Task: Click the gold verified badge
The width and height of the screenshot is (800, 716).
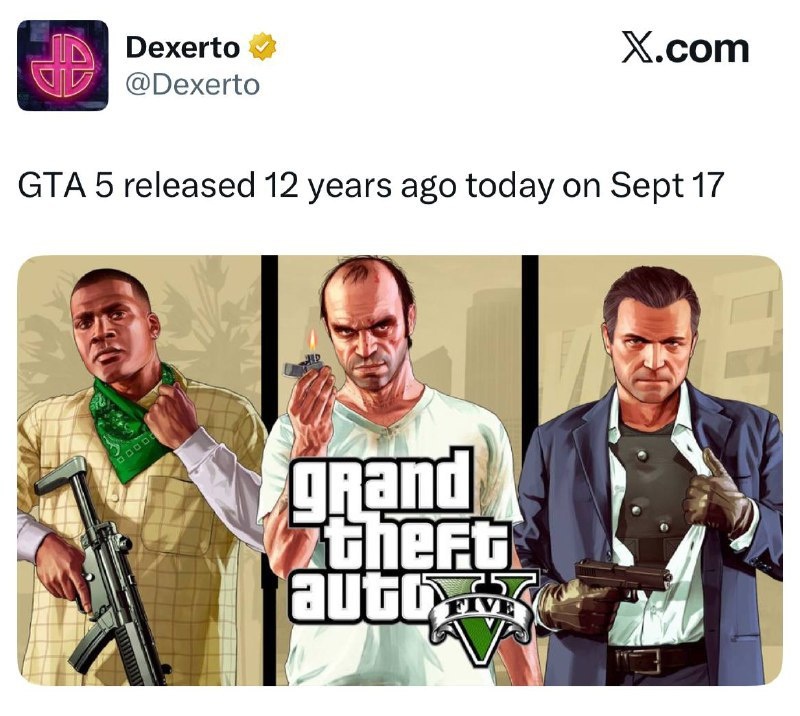Action: (262, 46)
